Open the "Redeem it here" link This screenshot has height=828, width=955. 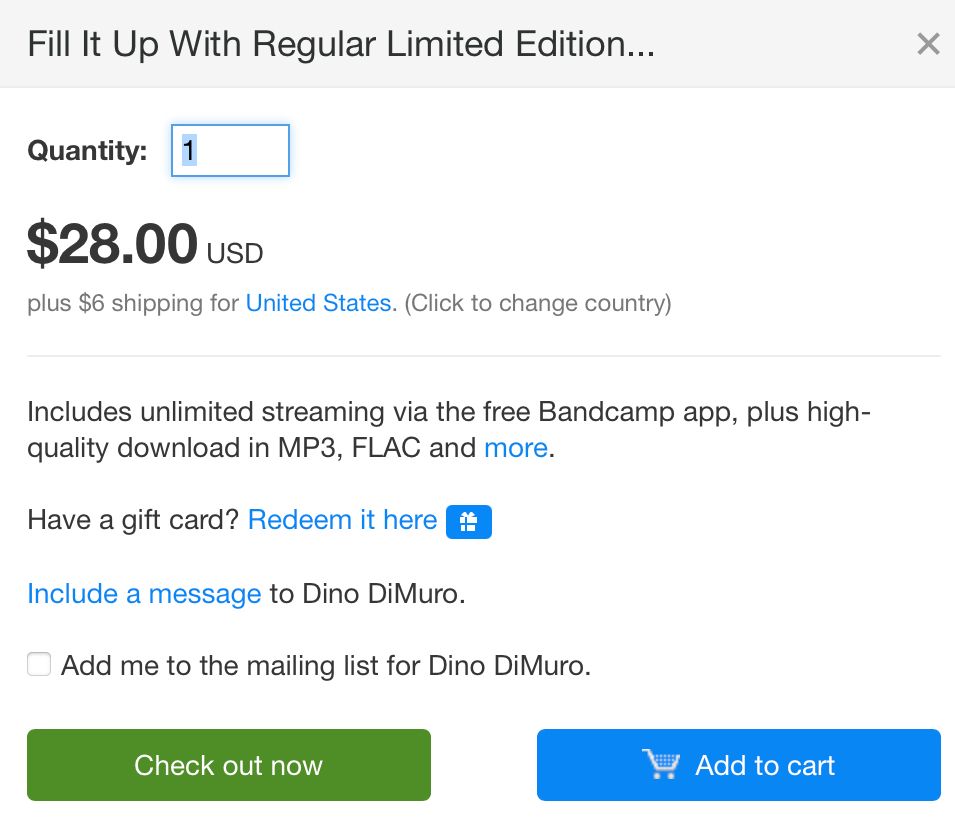coord(342,520)
